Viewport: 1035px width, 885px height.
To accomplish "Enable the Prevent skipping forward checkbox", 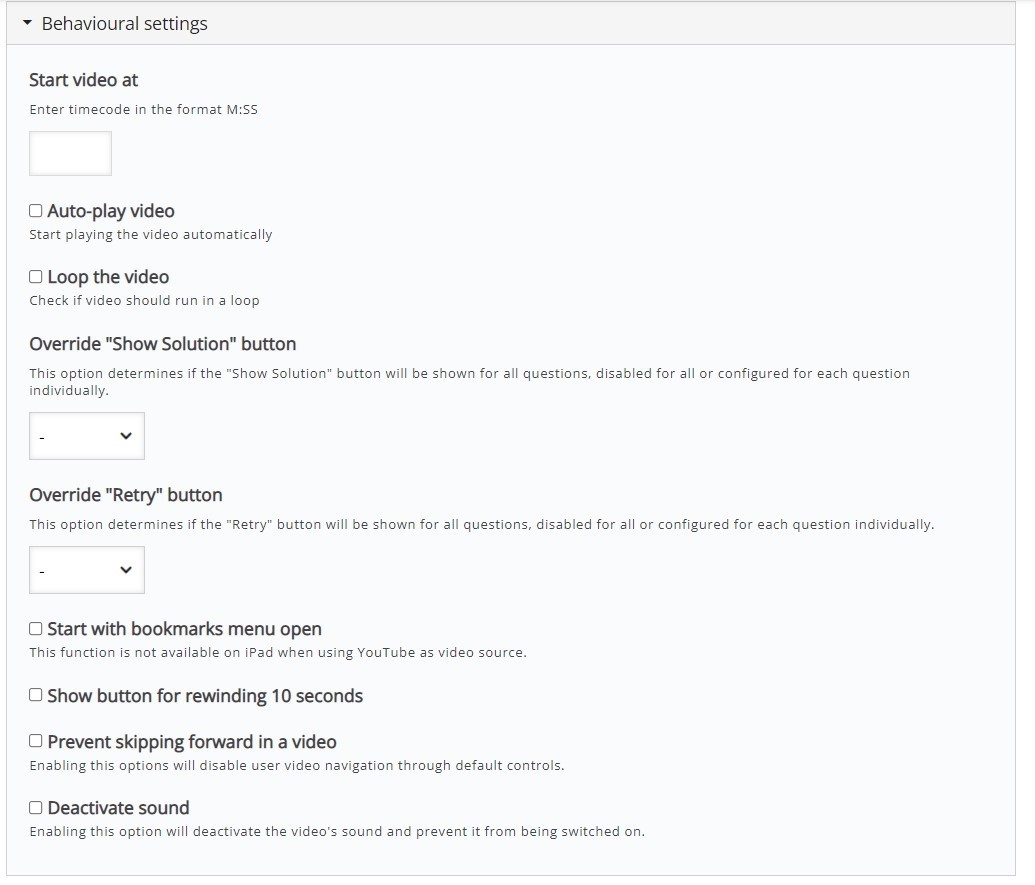I will coord(36,741).
